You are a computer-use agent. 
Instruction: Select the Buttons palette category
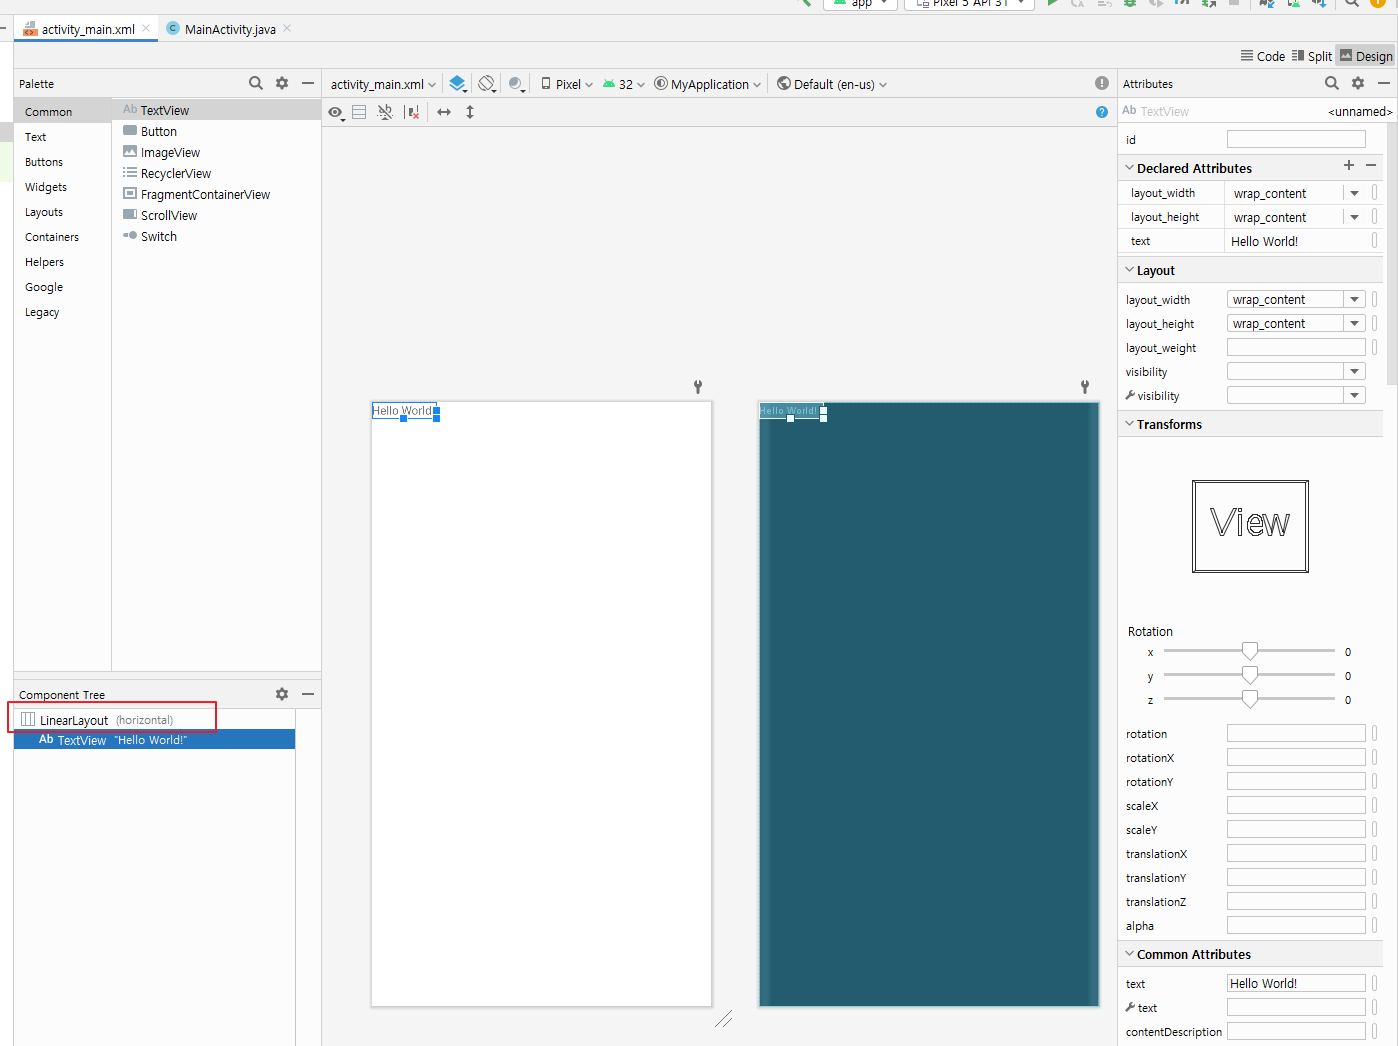pos(62,162)
